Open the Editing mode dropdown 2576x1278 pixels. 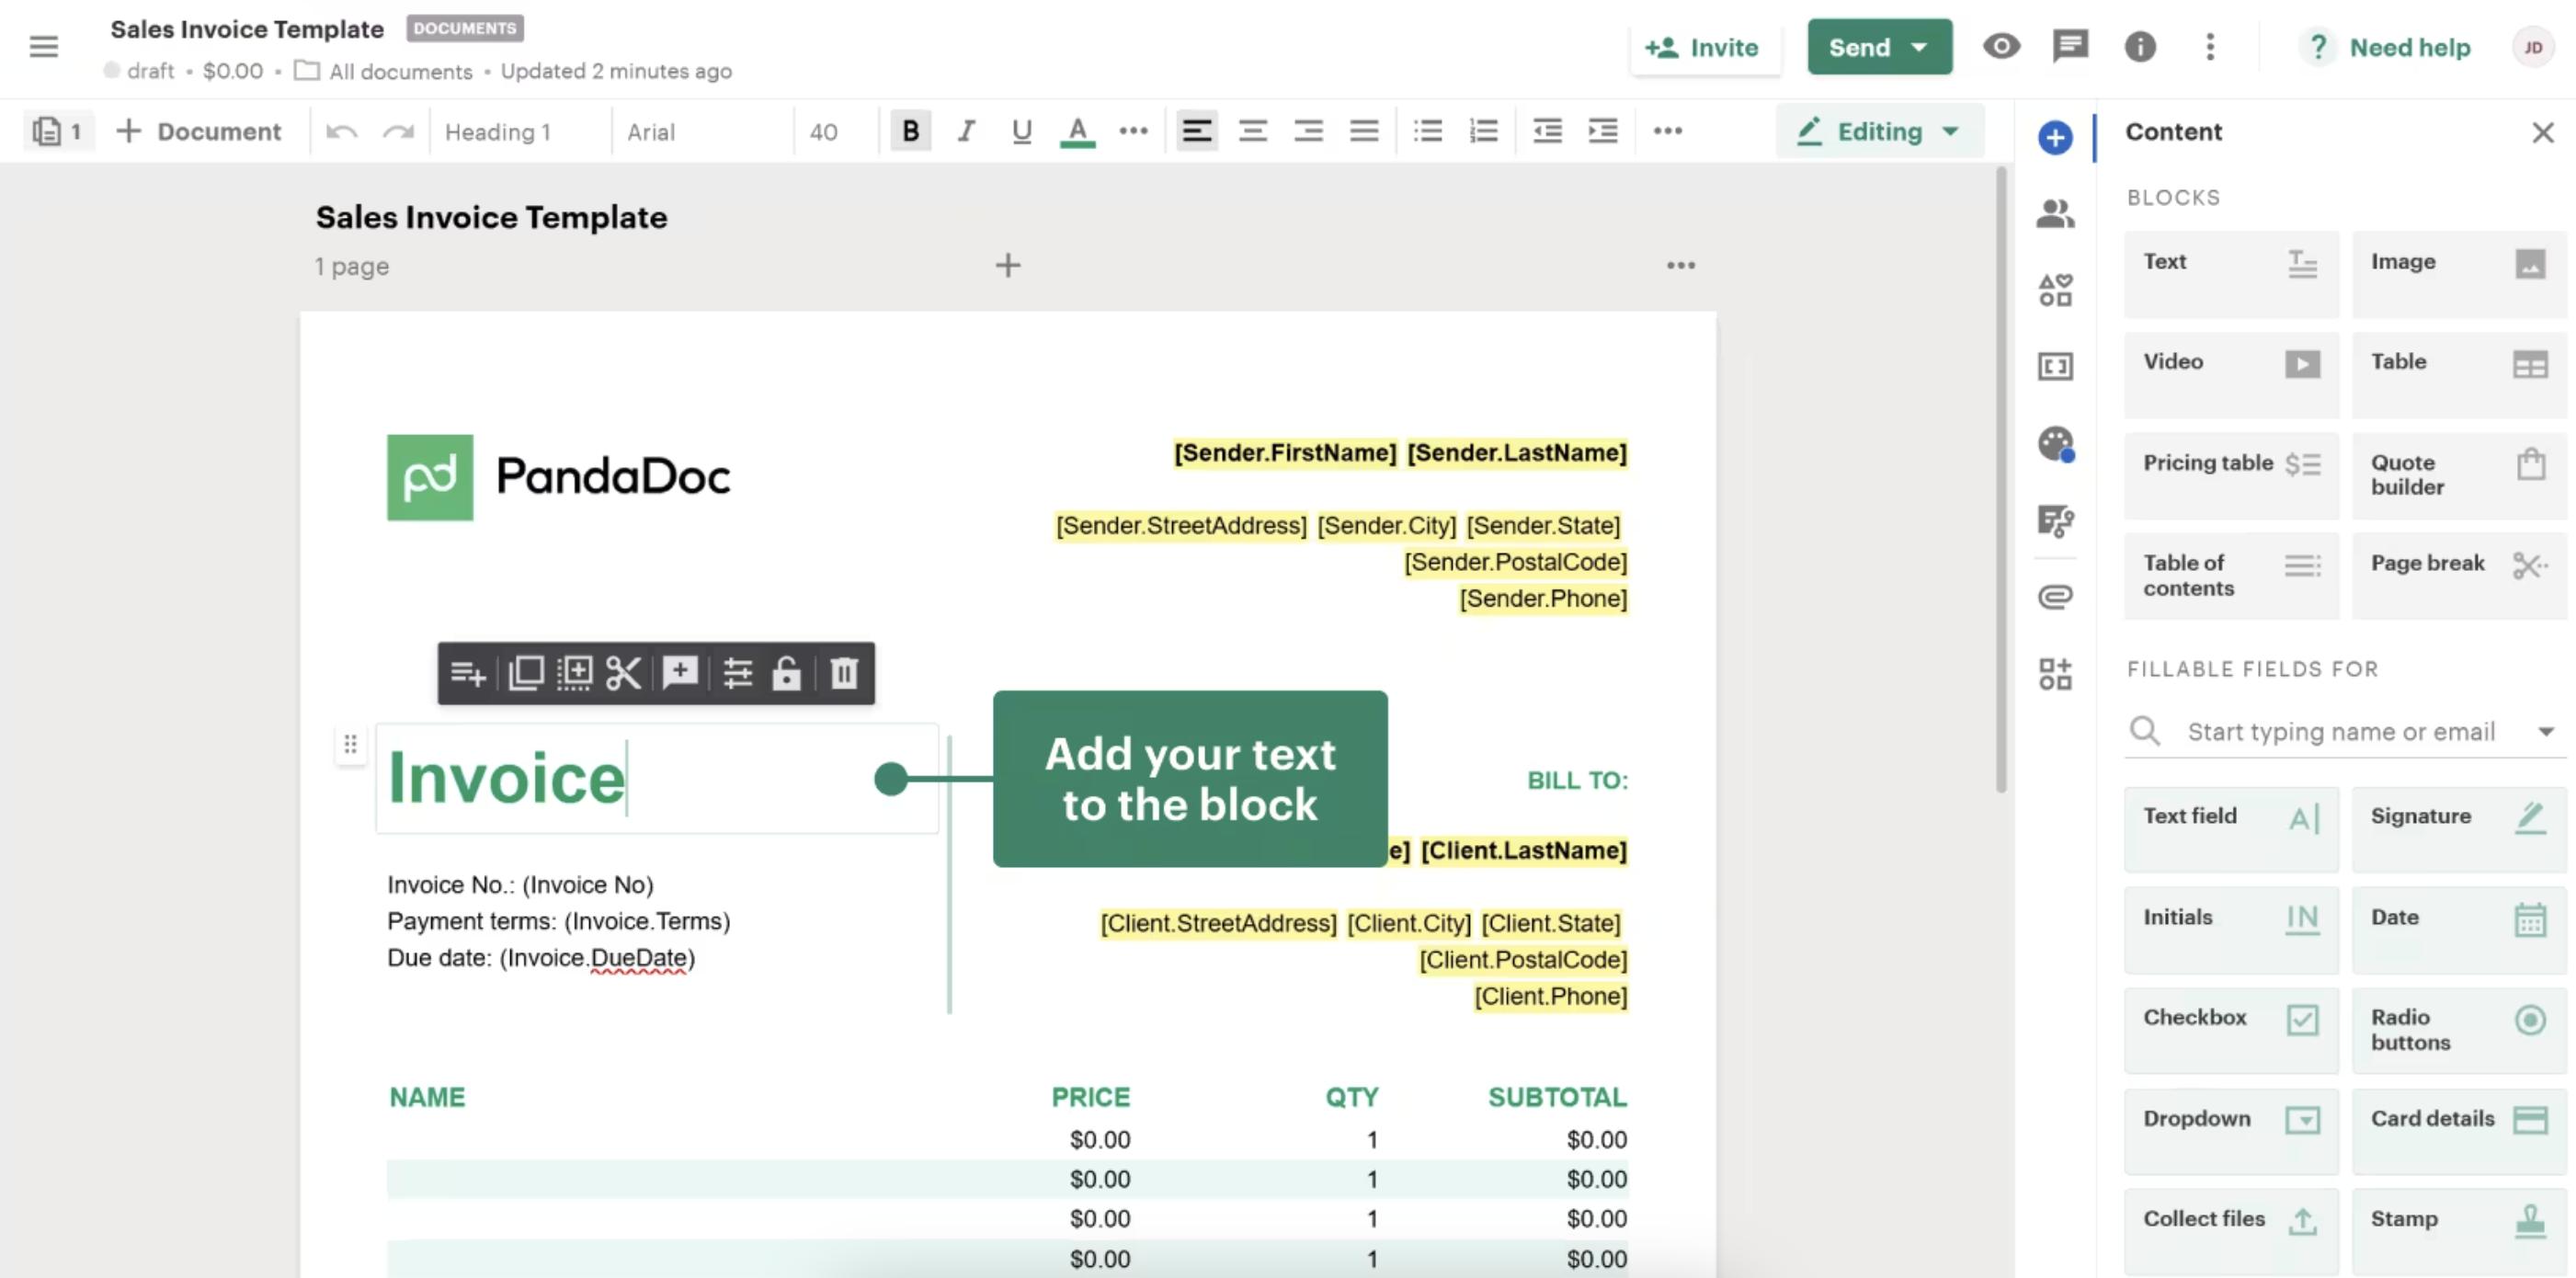1879,131
